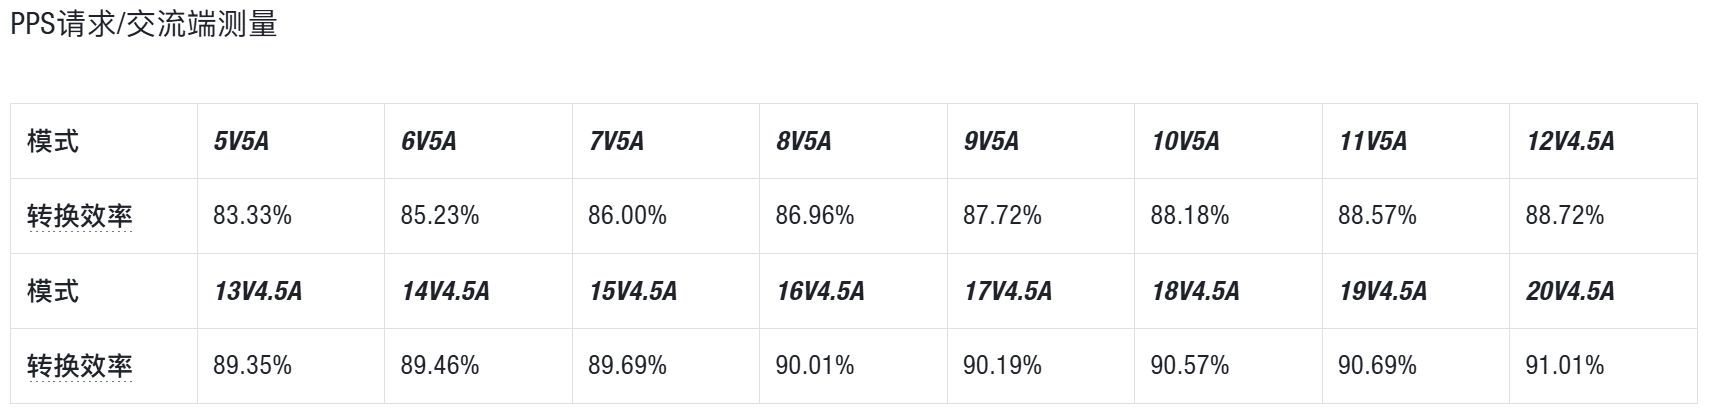Click the first 转换效率 underlined label
Image resolution: width=1711 pixels, height=415 pixels.
point(80,216)
